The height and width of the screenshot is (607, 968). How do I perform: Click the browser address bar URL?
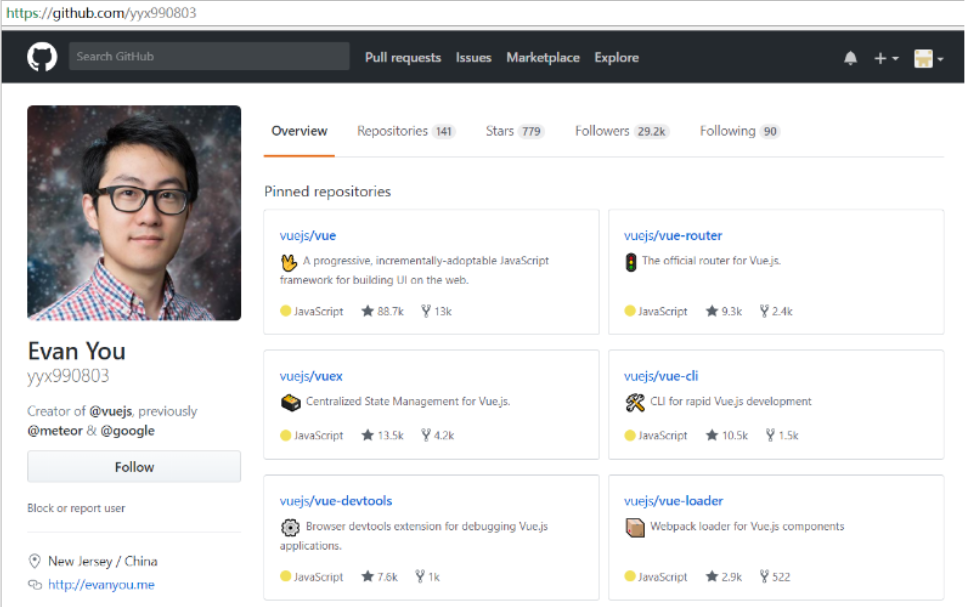click(x=101, y=13)
